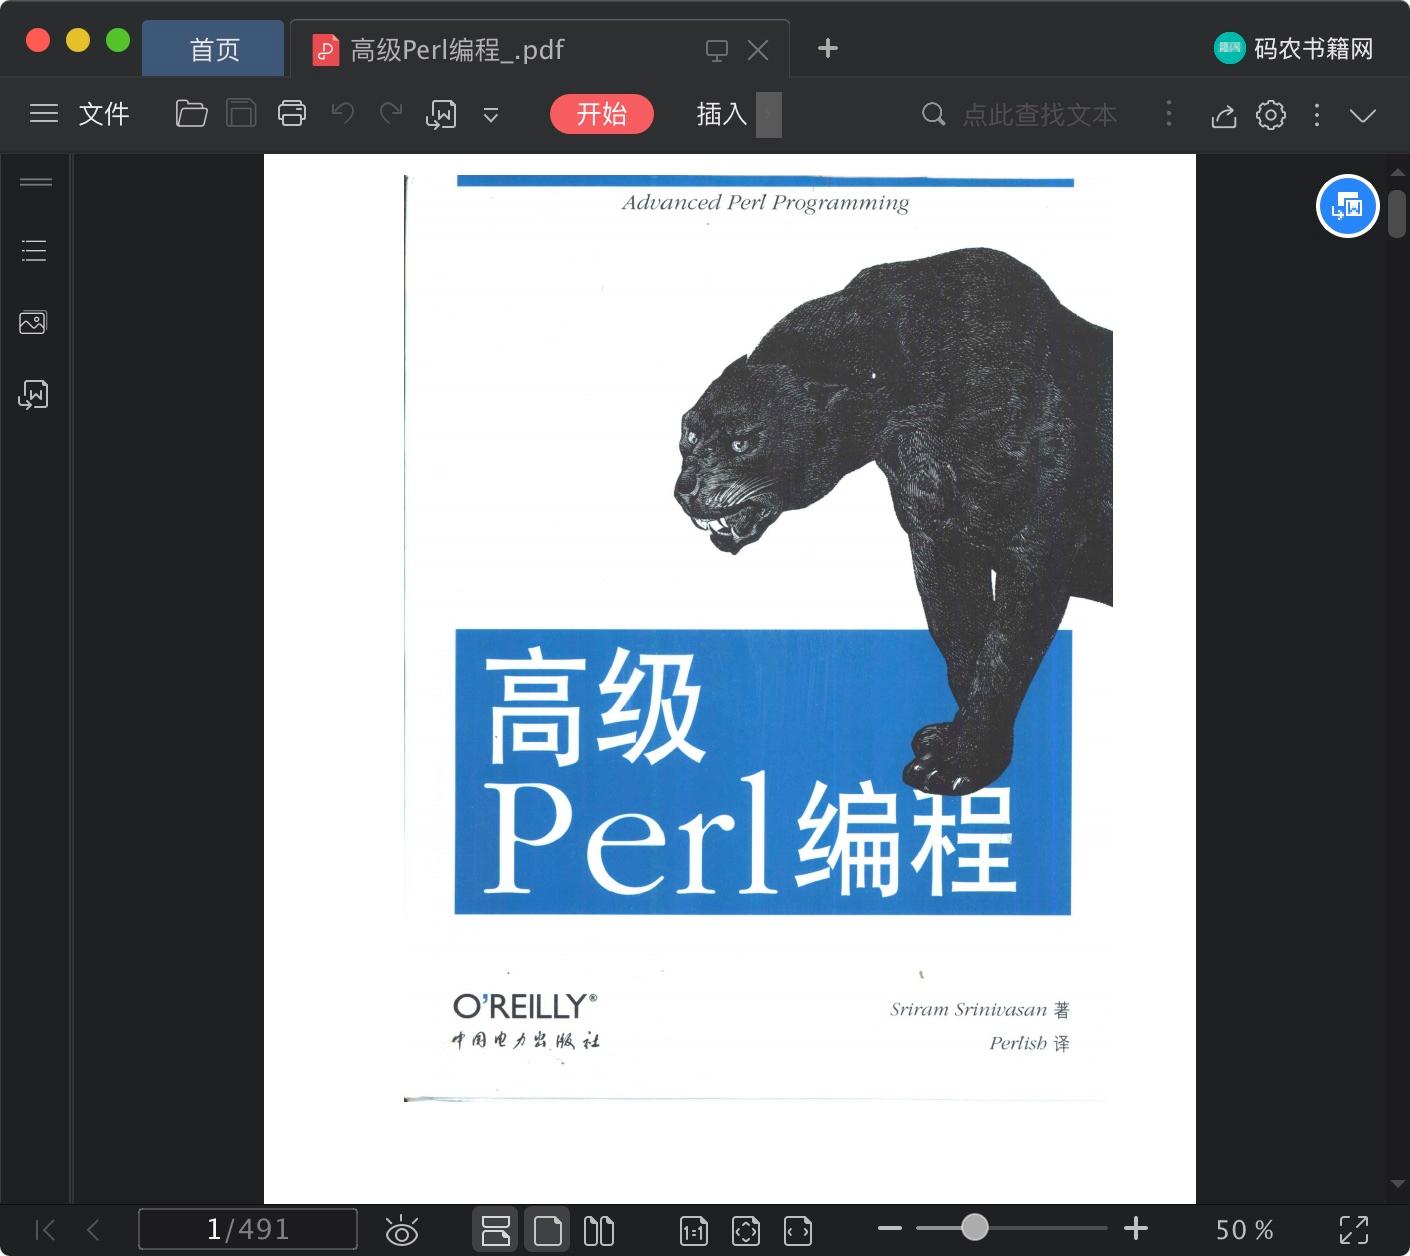Open the share export icon
Screen dimensions: 1410x1256
[1224, 116]
